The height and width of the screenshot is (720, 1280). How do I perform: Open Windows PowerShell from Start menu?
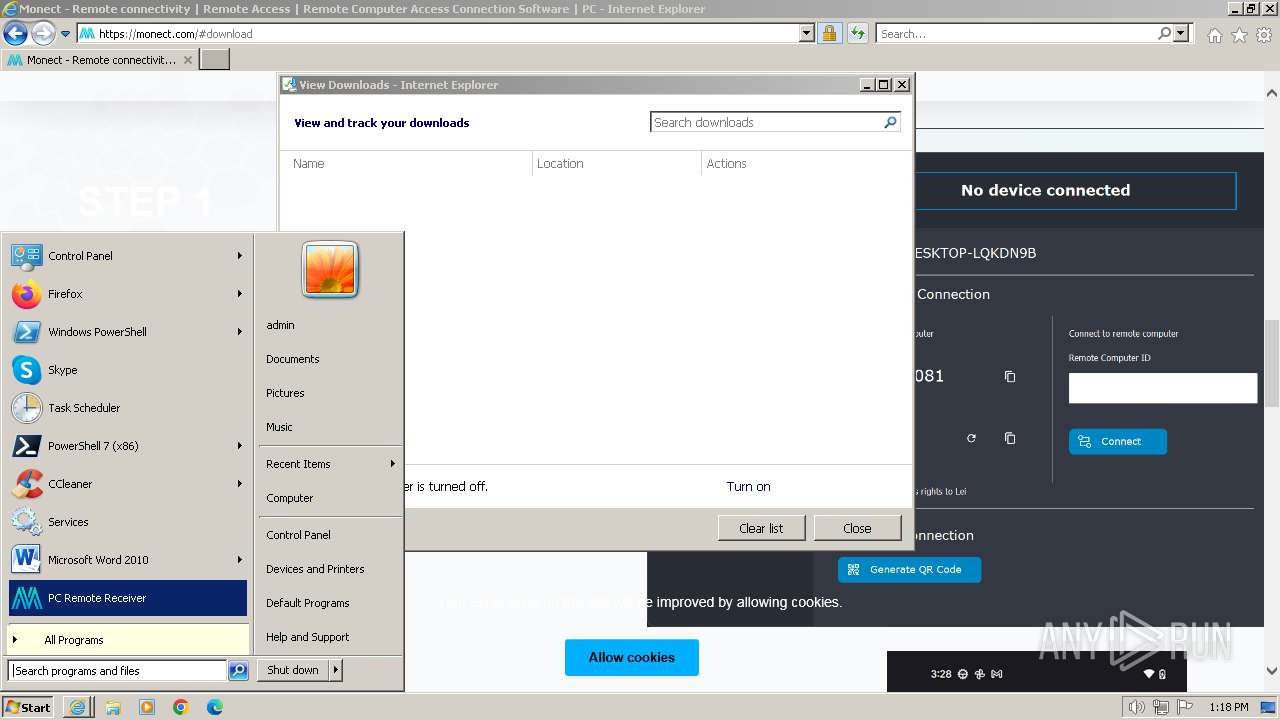click(x=128, y=332)
